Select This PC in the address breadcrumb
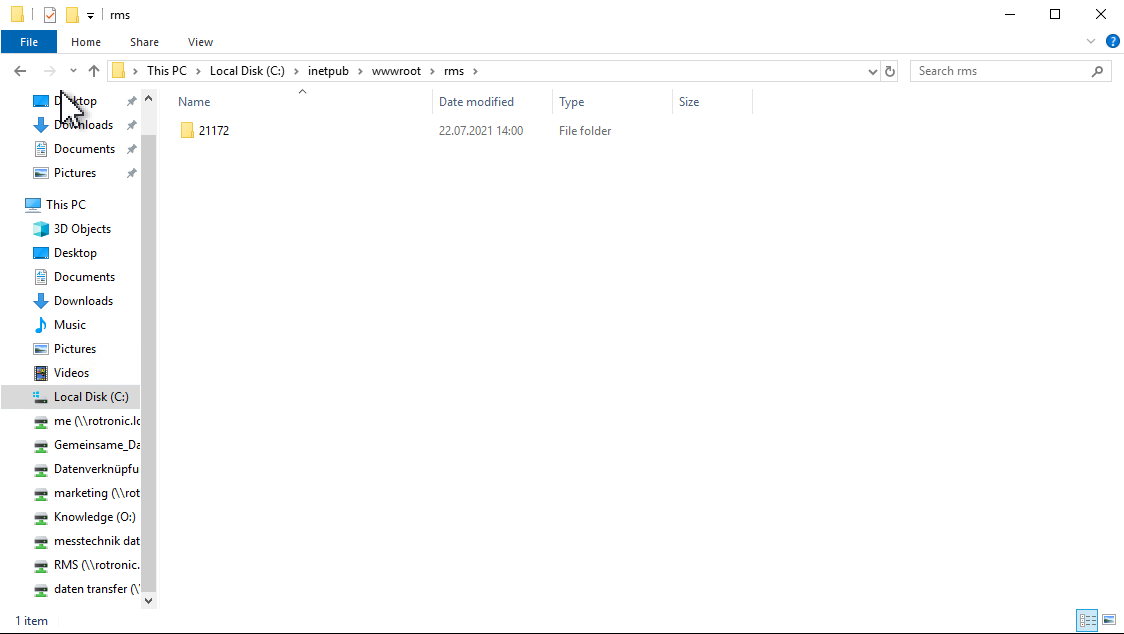This screenshot has width=1124, height=634. (166, 71)
